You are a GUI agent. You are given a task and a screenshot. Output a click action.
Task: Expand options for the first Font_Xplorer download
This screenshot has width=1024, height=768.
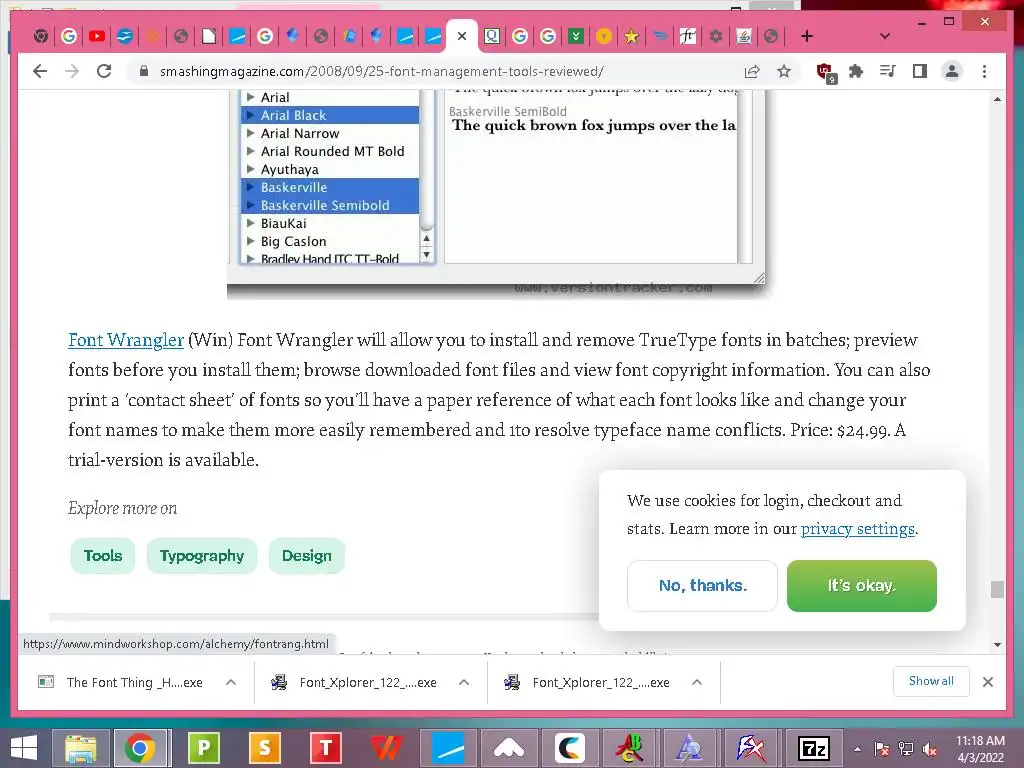coord(464,682)
